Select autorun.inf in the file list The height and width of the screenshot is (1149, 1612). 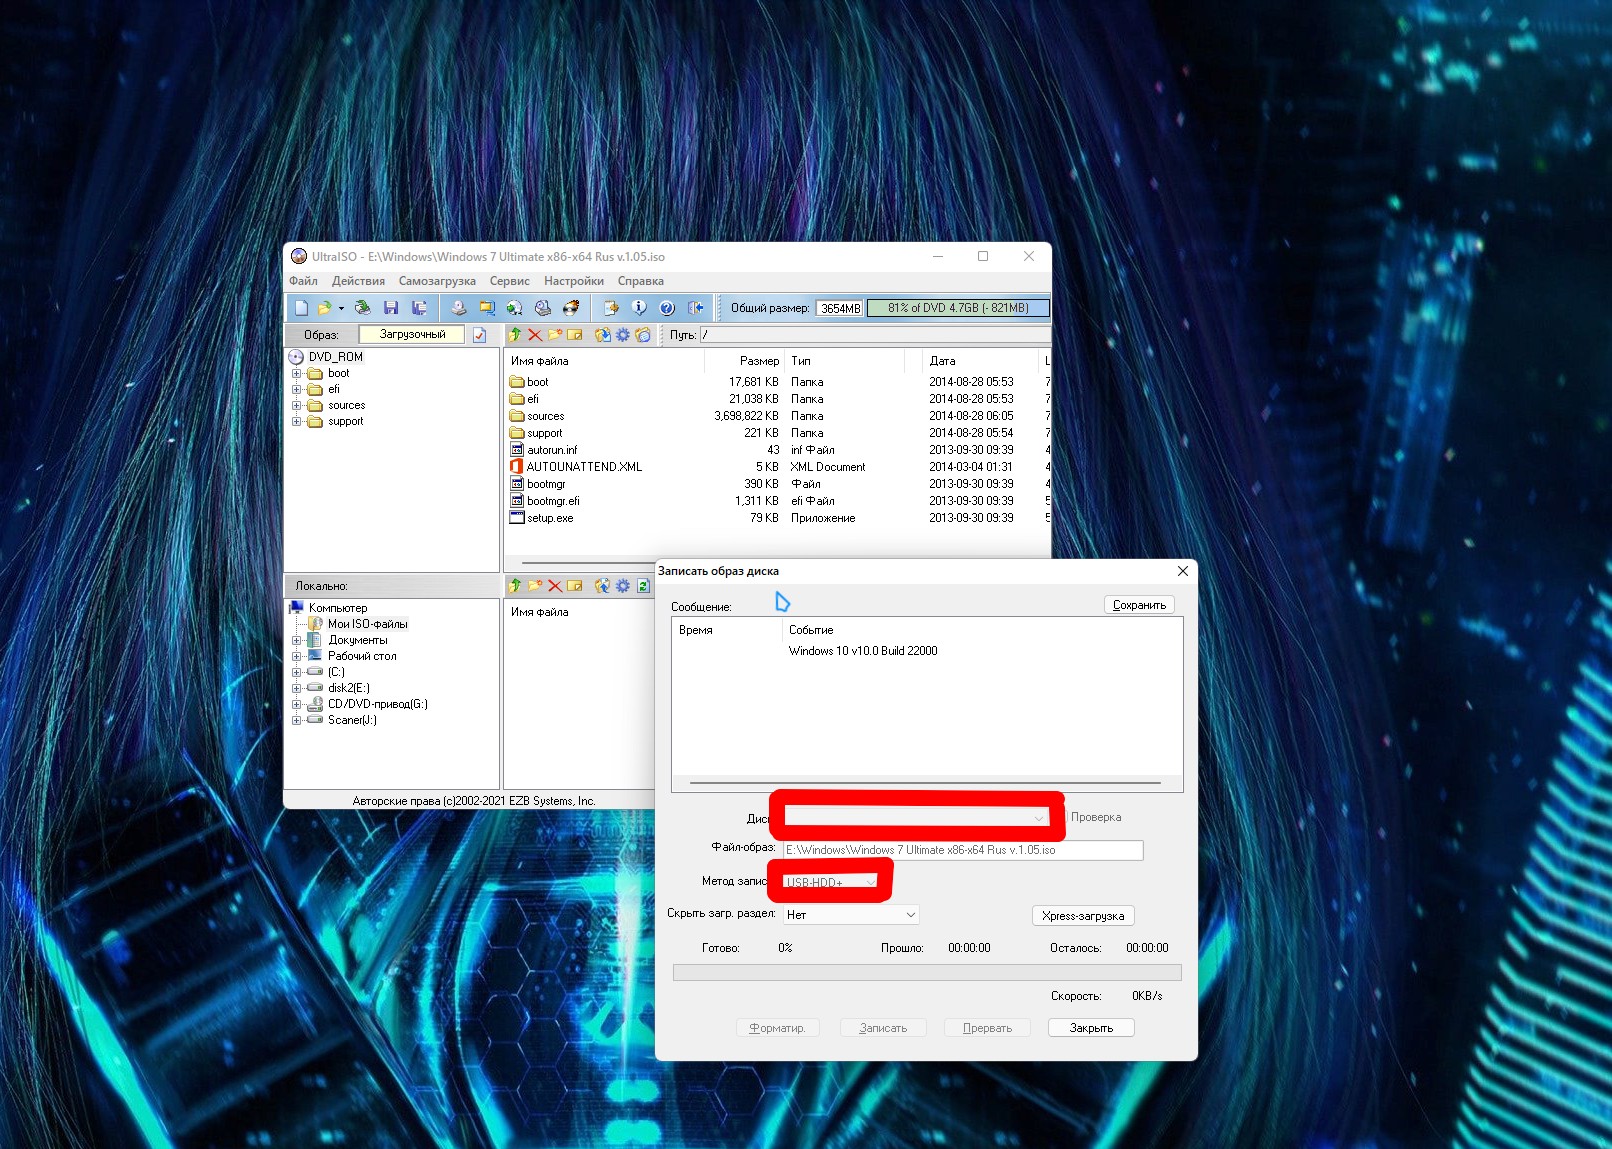(x=552, y=450)
